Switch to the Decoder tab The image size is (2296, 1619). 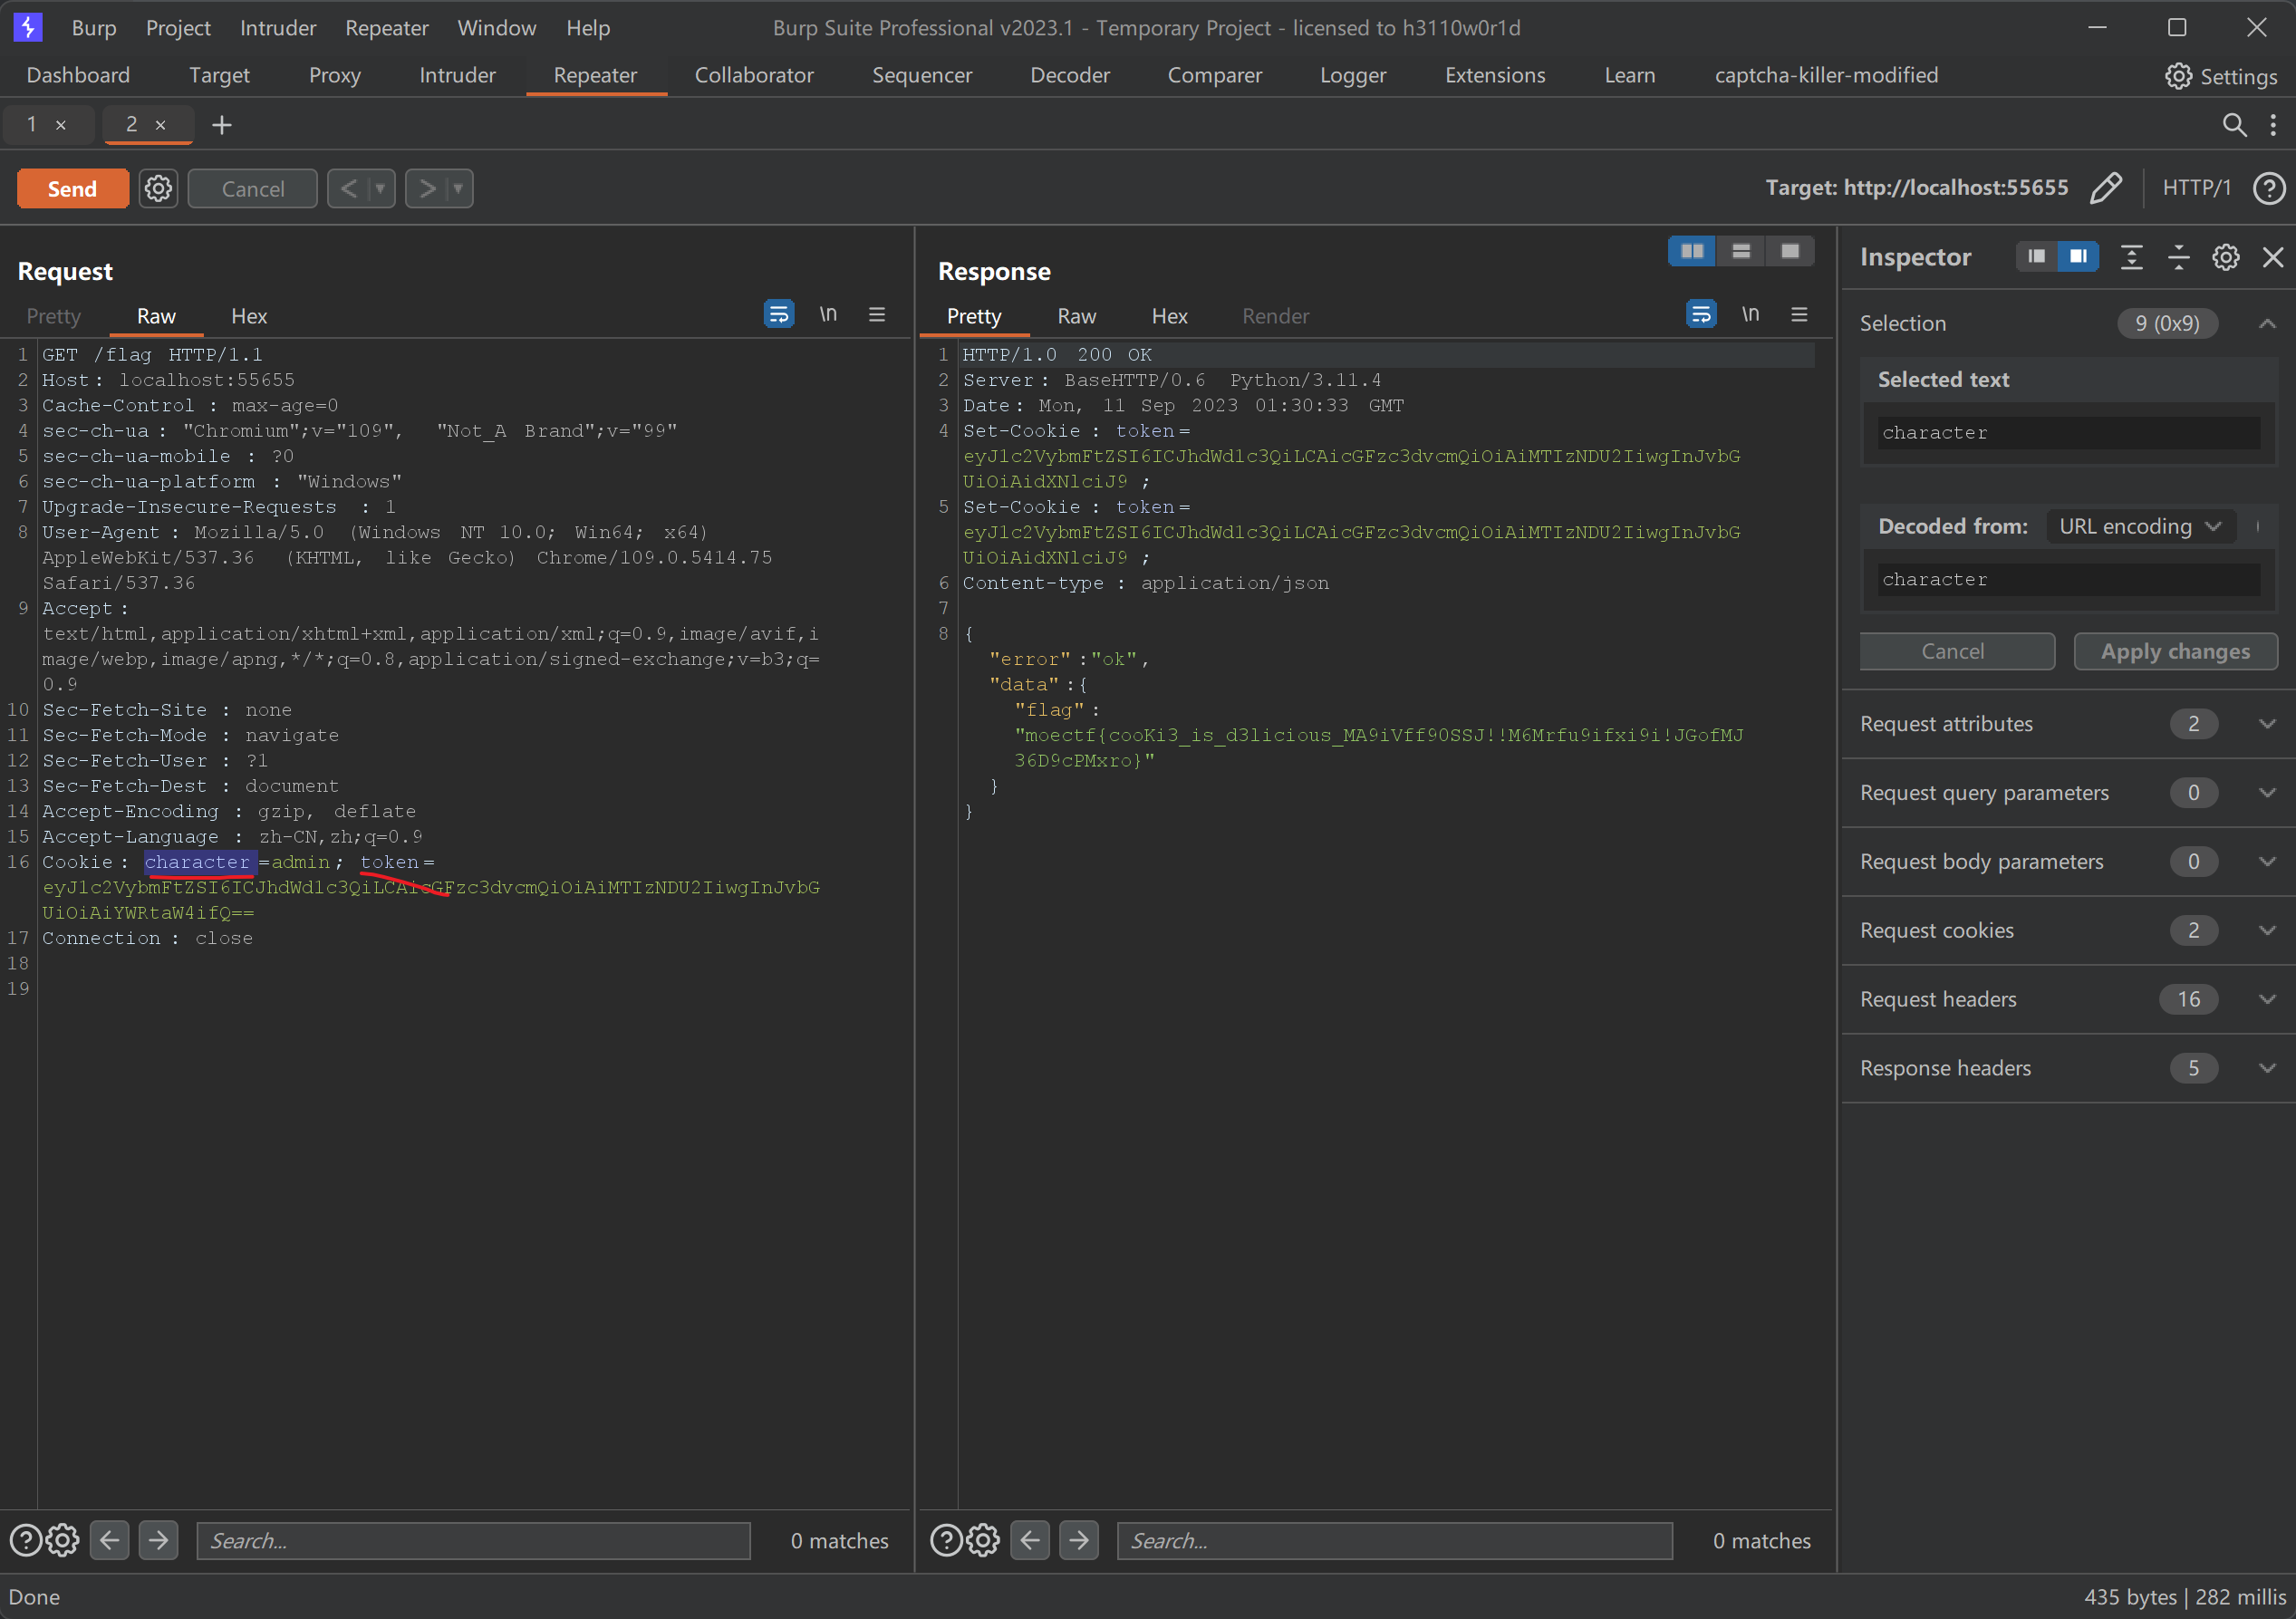(1069, 75)
